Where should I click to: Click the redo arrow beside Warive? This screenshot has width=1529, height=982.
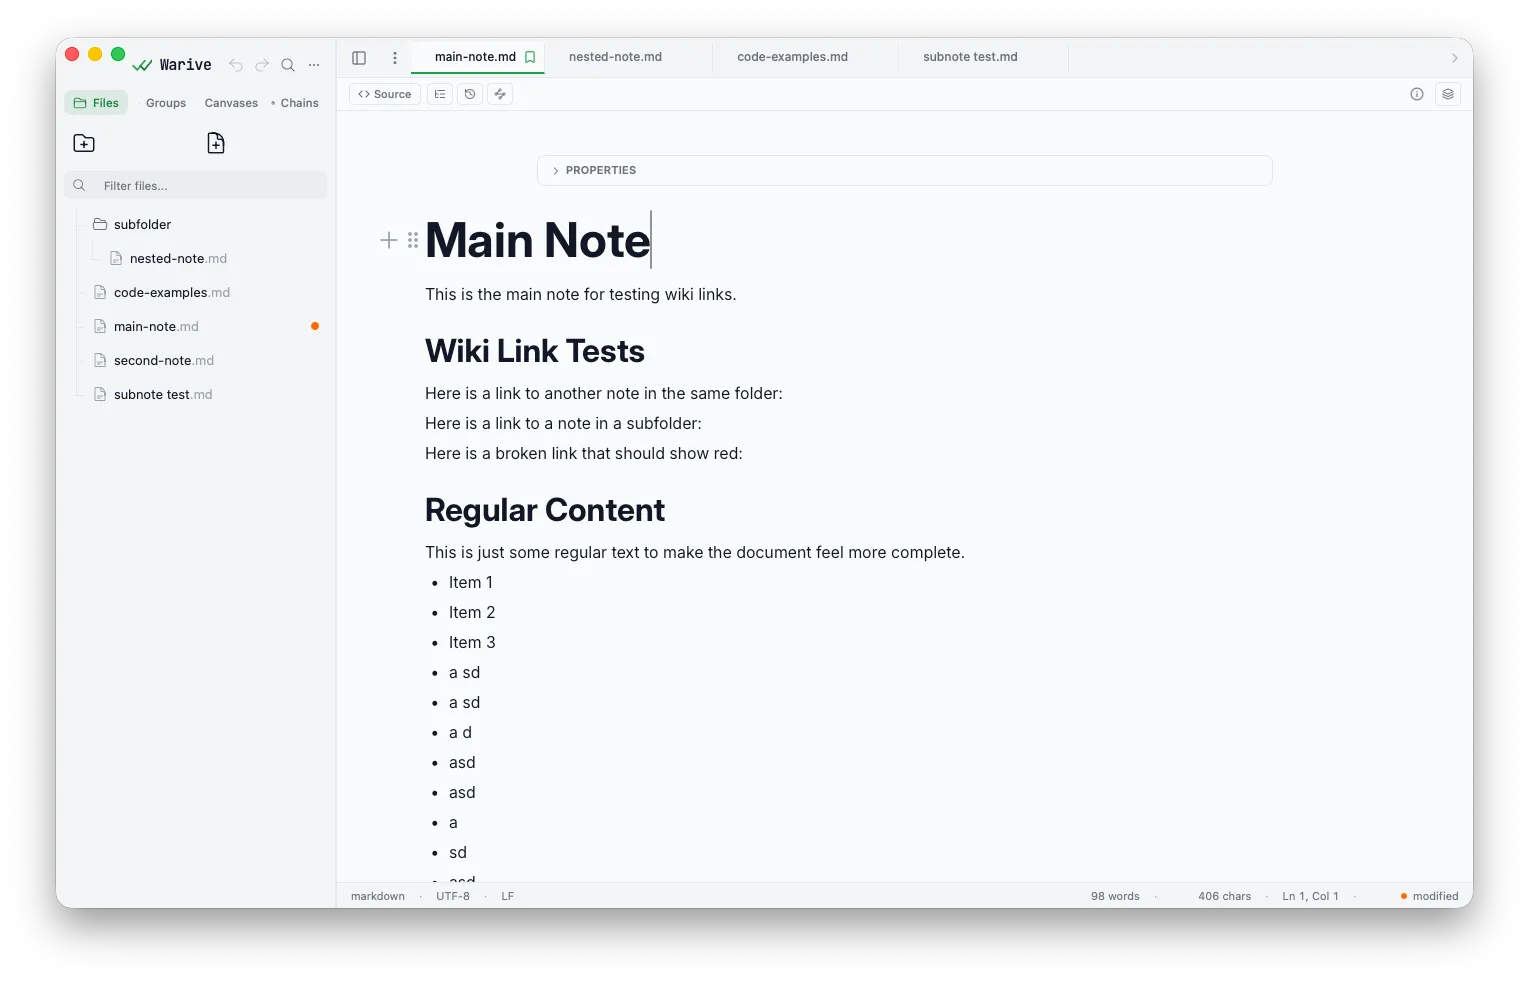coord(262,65)
